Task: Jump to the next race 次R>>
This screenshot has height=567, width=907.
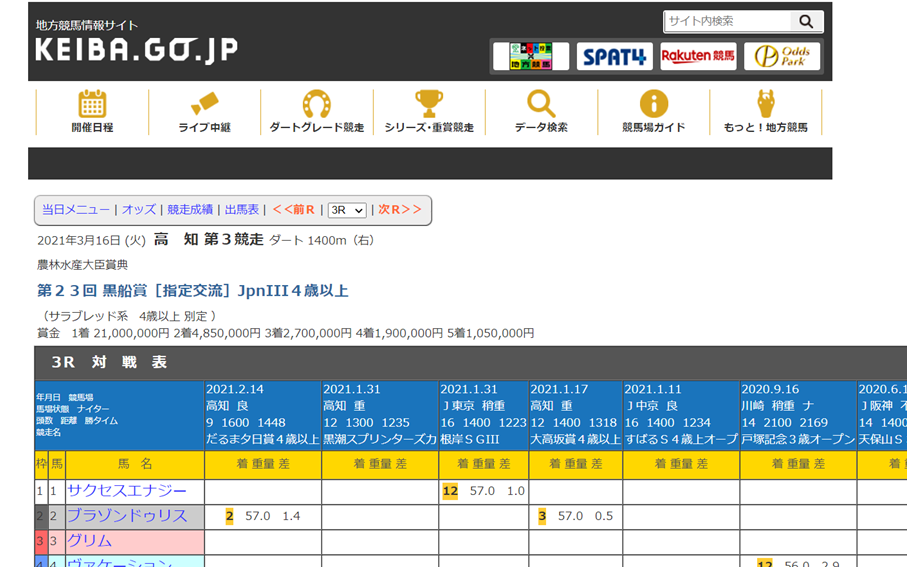Action: (x=400, y=210)
